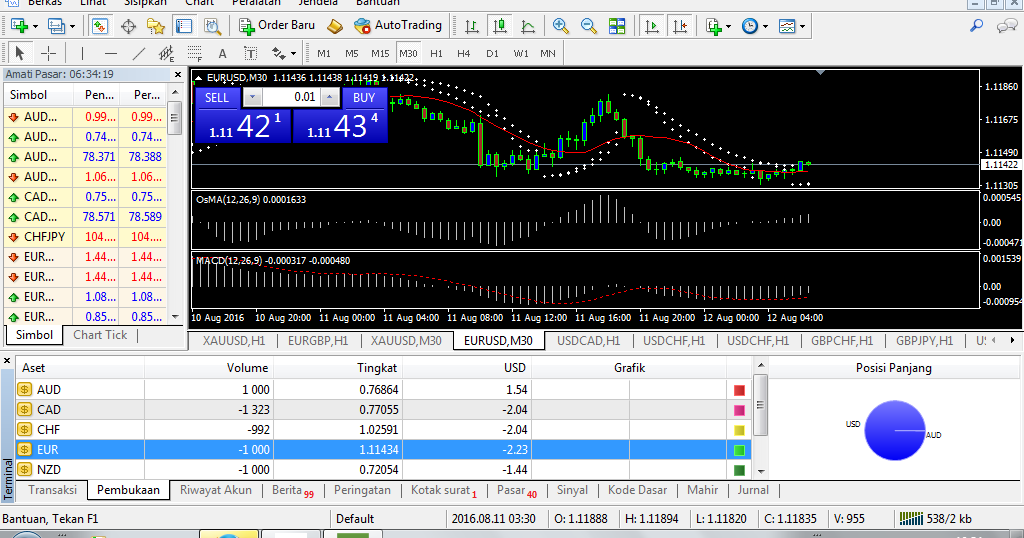This screenshot has height=538, width=1024.
Task: Open the Riwayat Akun tab
Action: point(216,490)
